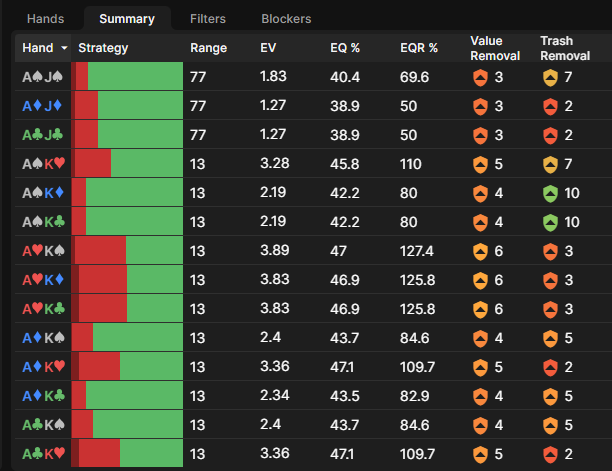Click yellow Trash Removal shield in A♠J♠ row
The height and width of the screenshot is (471, 612).
pyautogui.click(x=549, y=77)
